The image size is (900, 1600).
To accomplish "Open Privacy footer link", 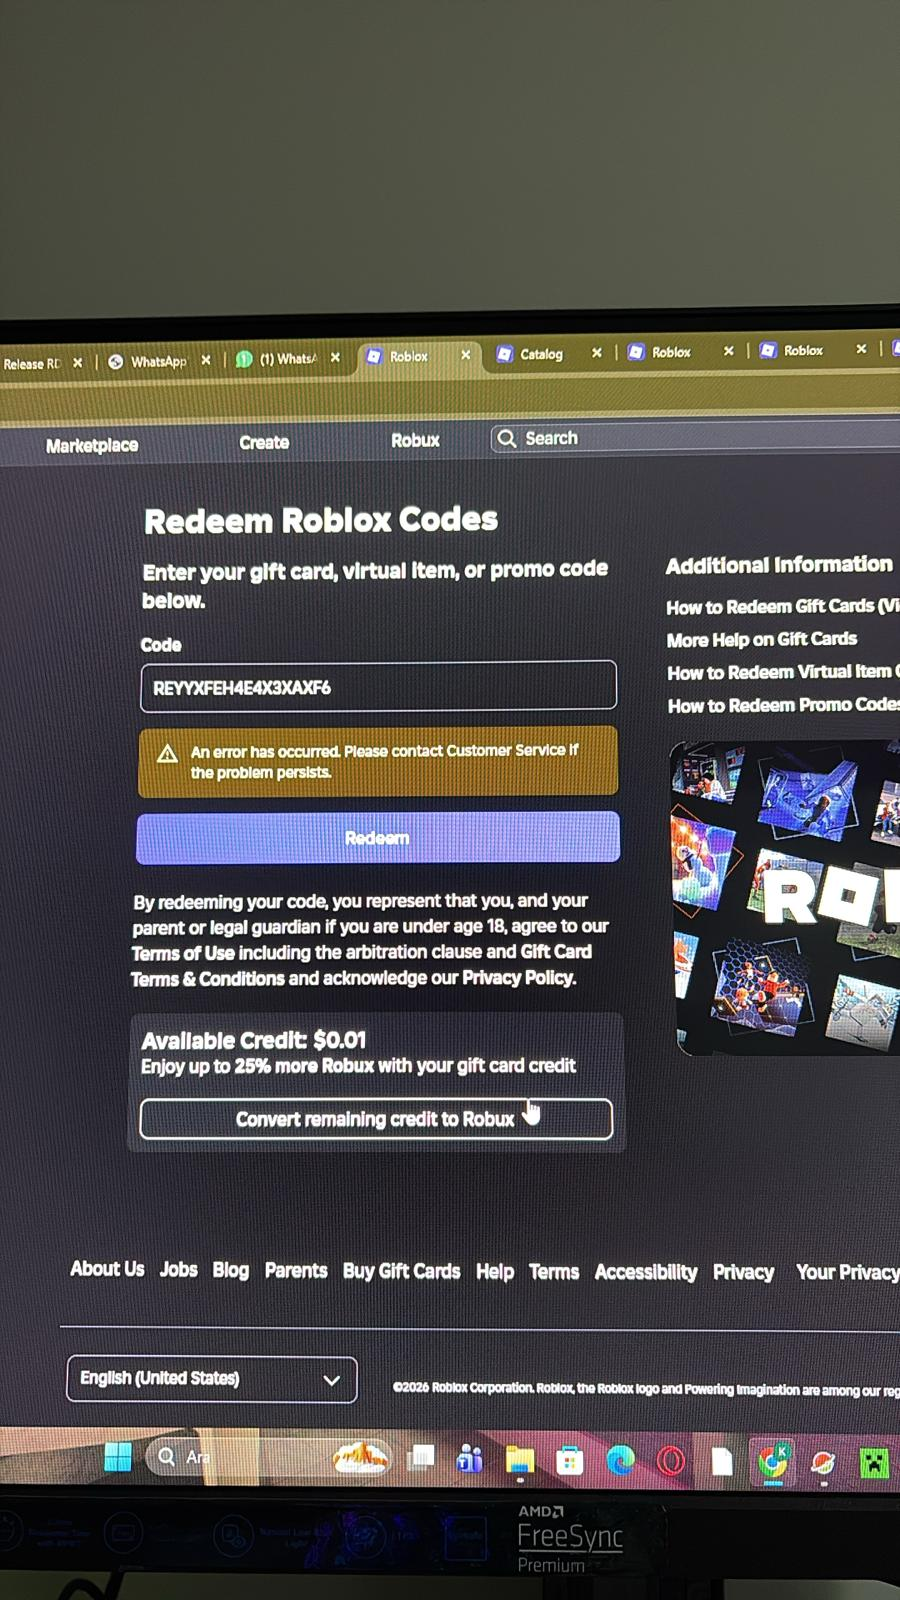I will pos(743,1272).
